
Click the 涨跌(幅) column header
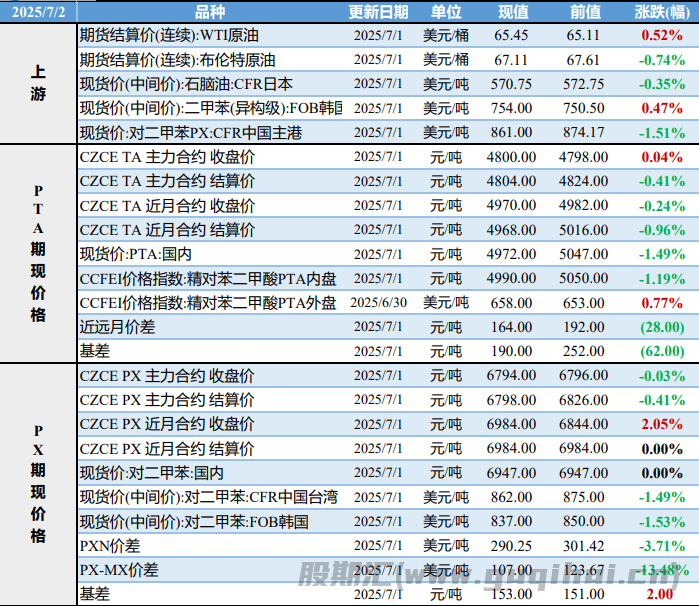pos(661,11)
